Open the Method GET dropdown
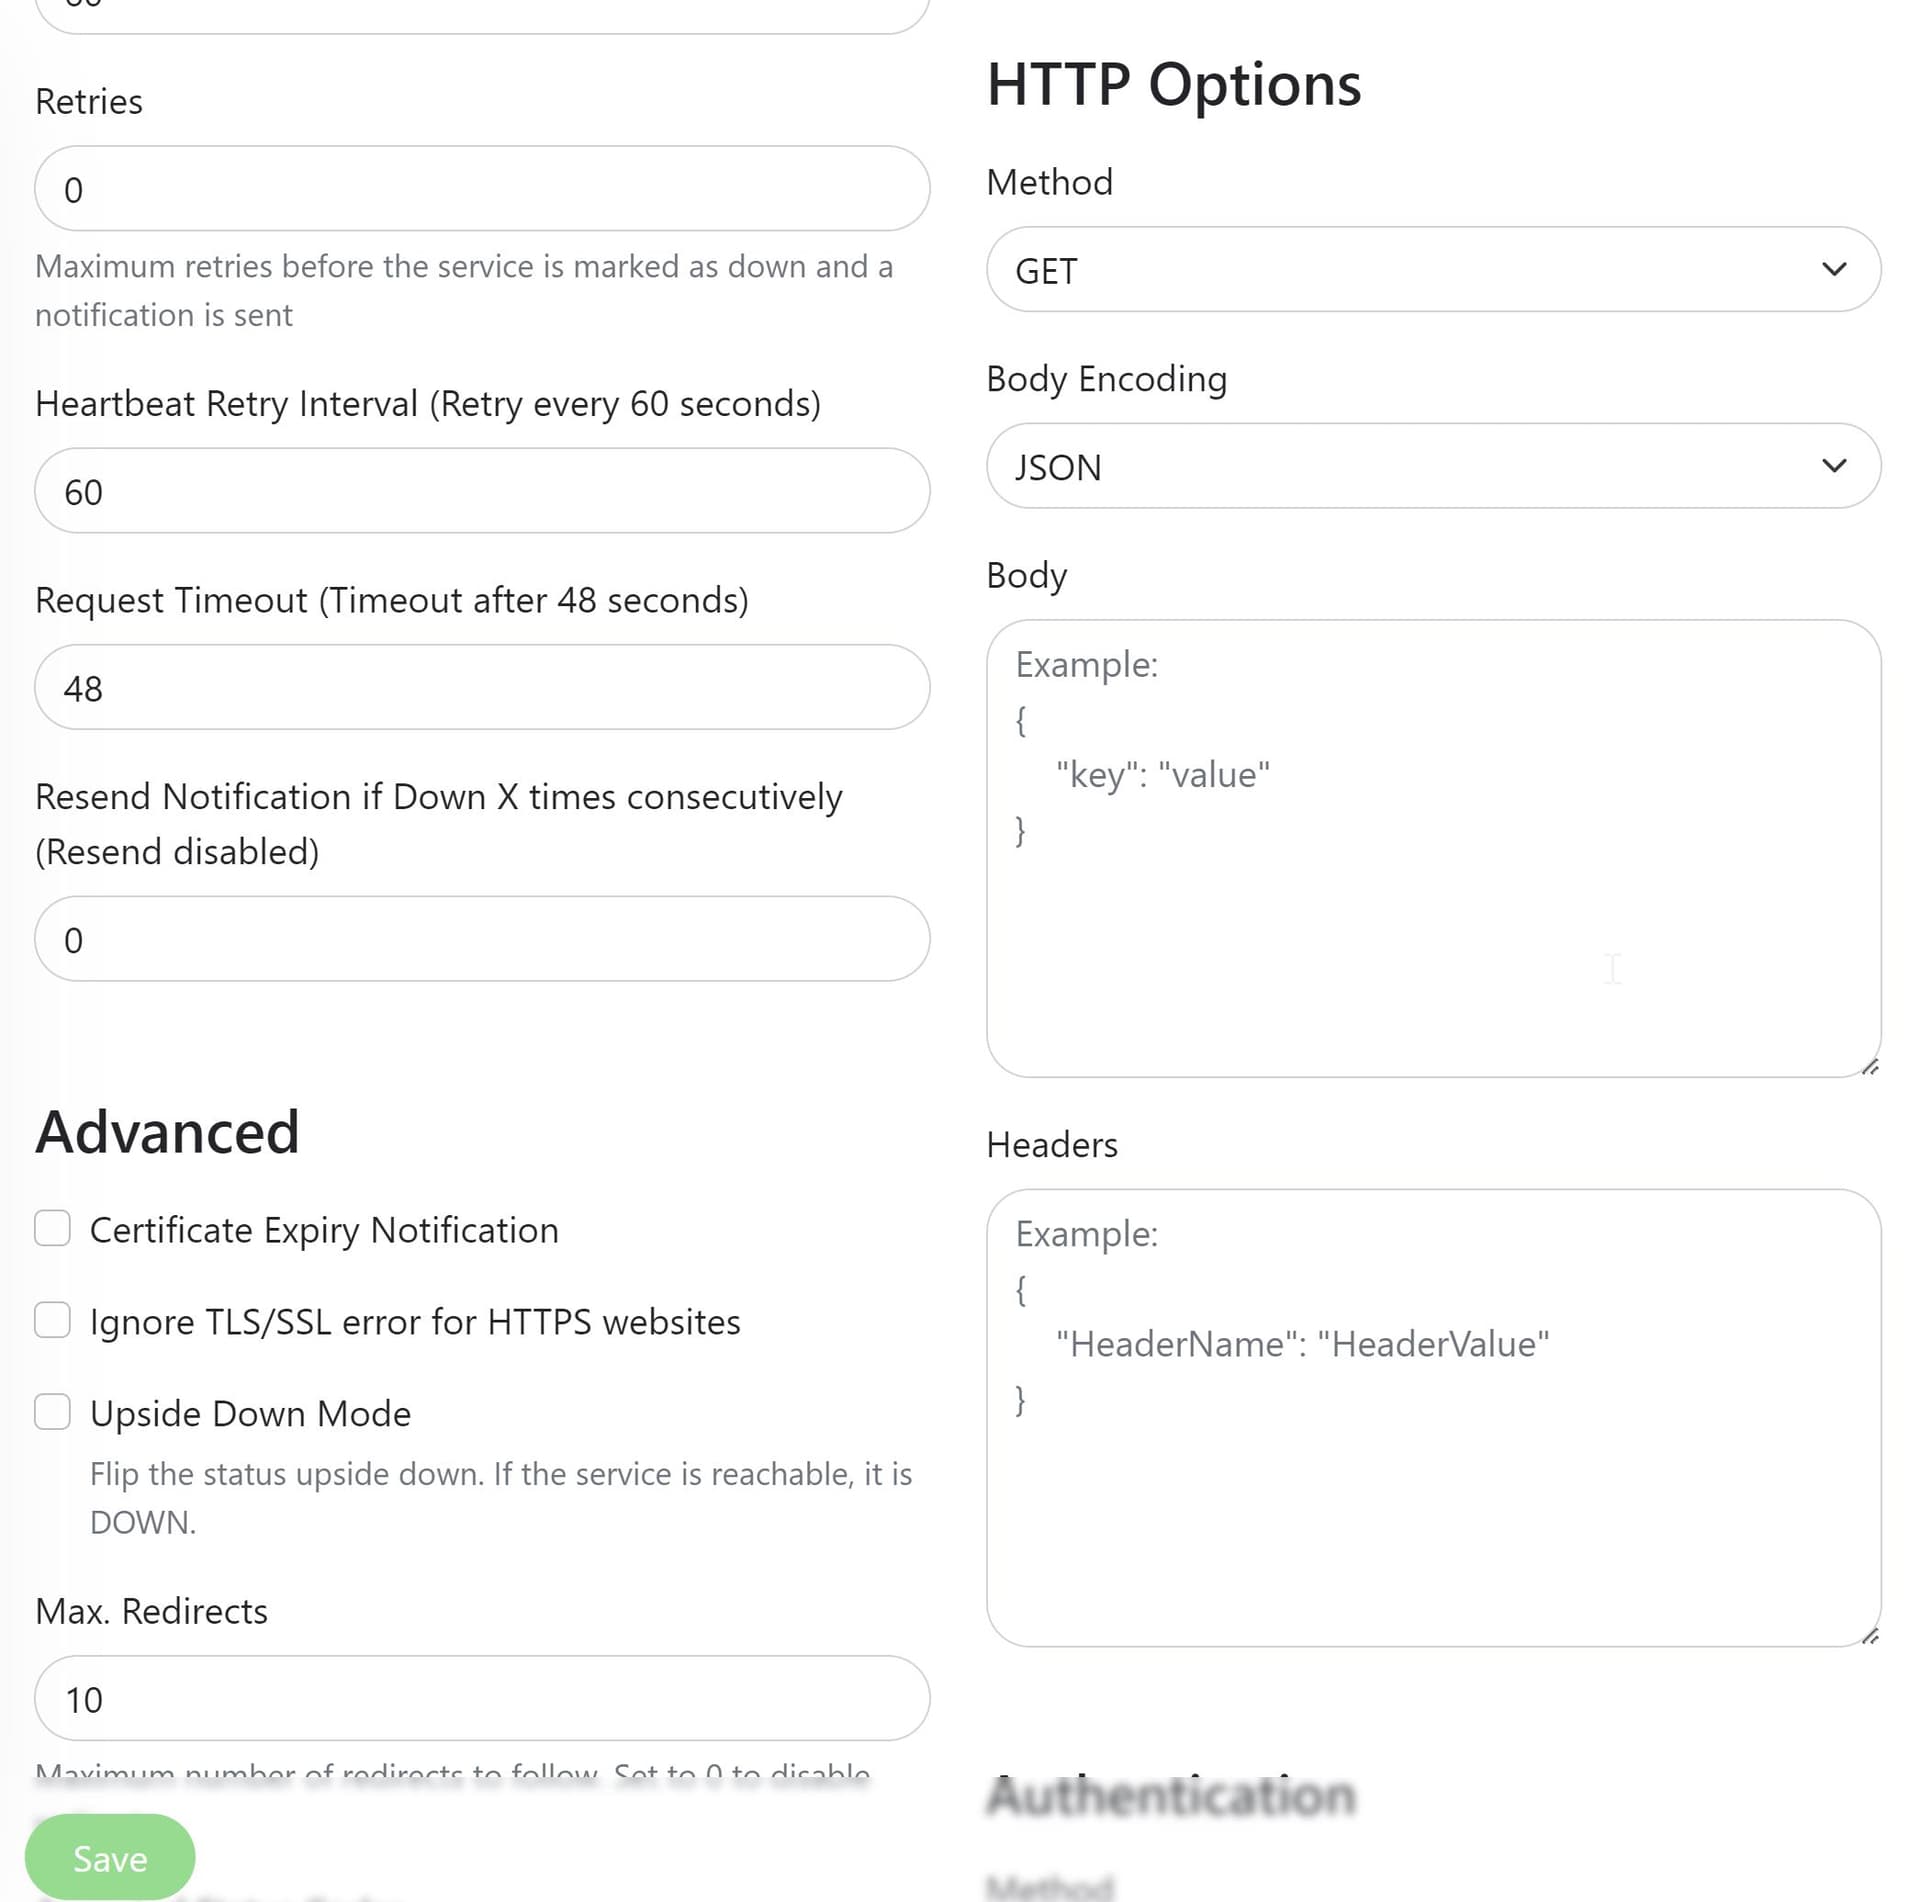 [1400, 270]
